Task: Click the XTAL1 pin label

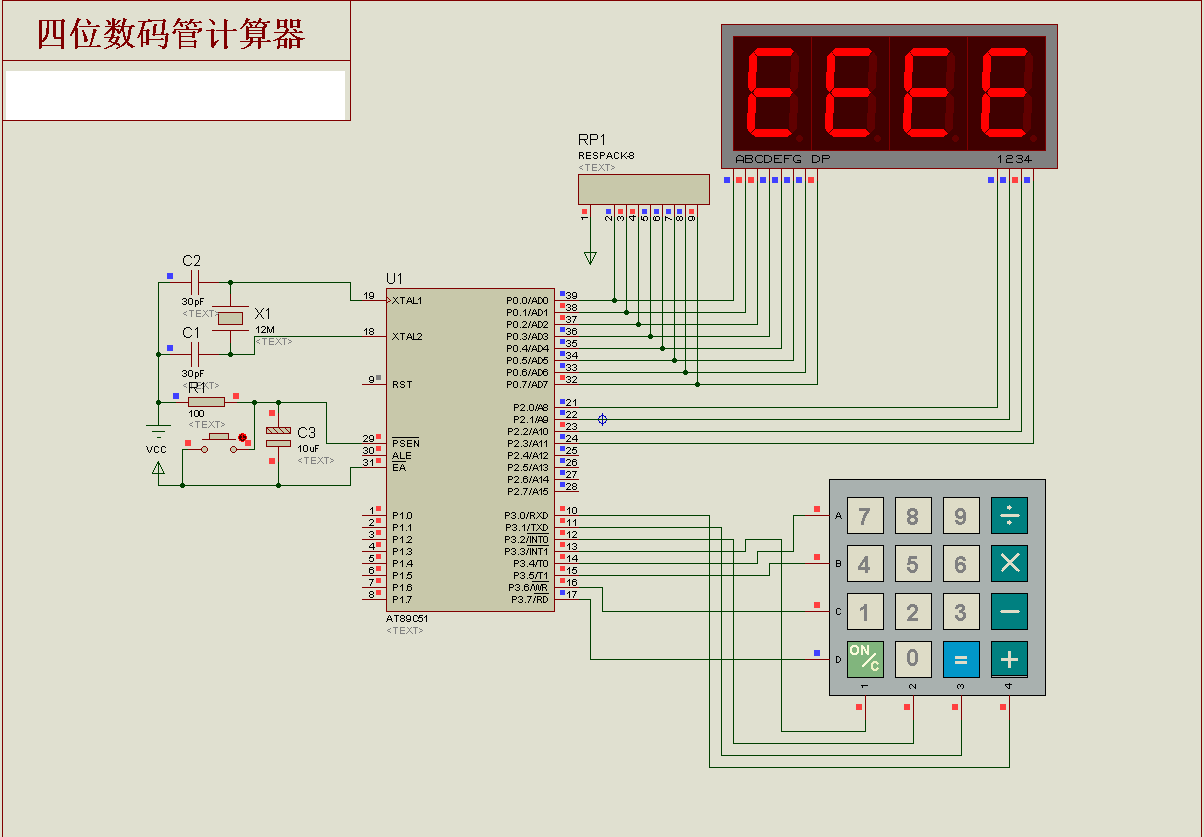Action: 407,300
